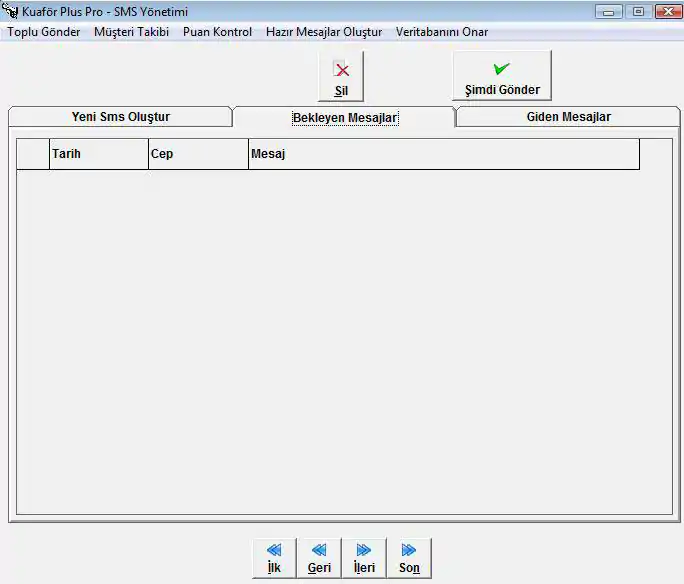Screen dimensions: 684x584
Task: Jump to first record with İlk
Action: [274, 558]
